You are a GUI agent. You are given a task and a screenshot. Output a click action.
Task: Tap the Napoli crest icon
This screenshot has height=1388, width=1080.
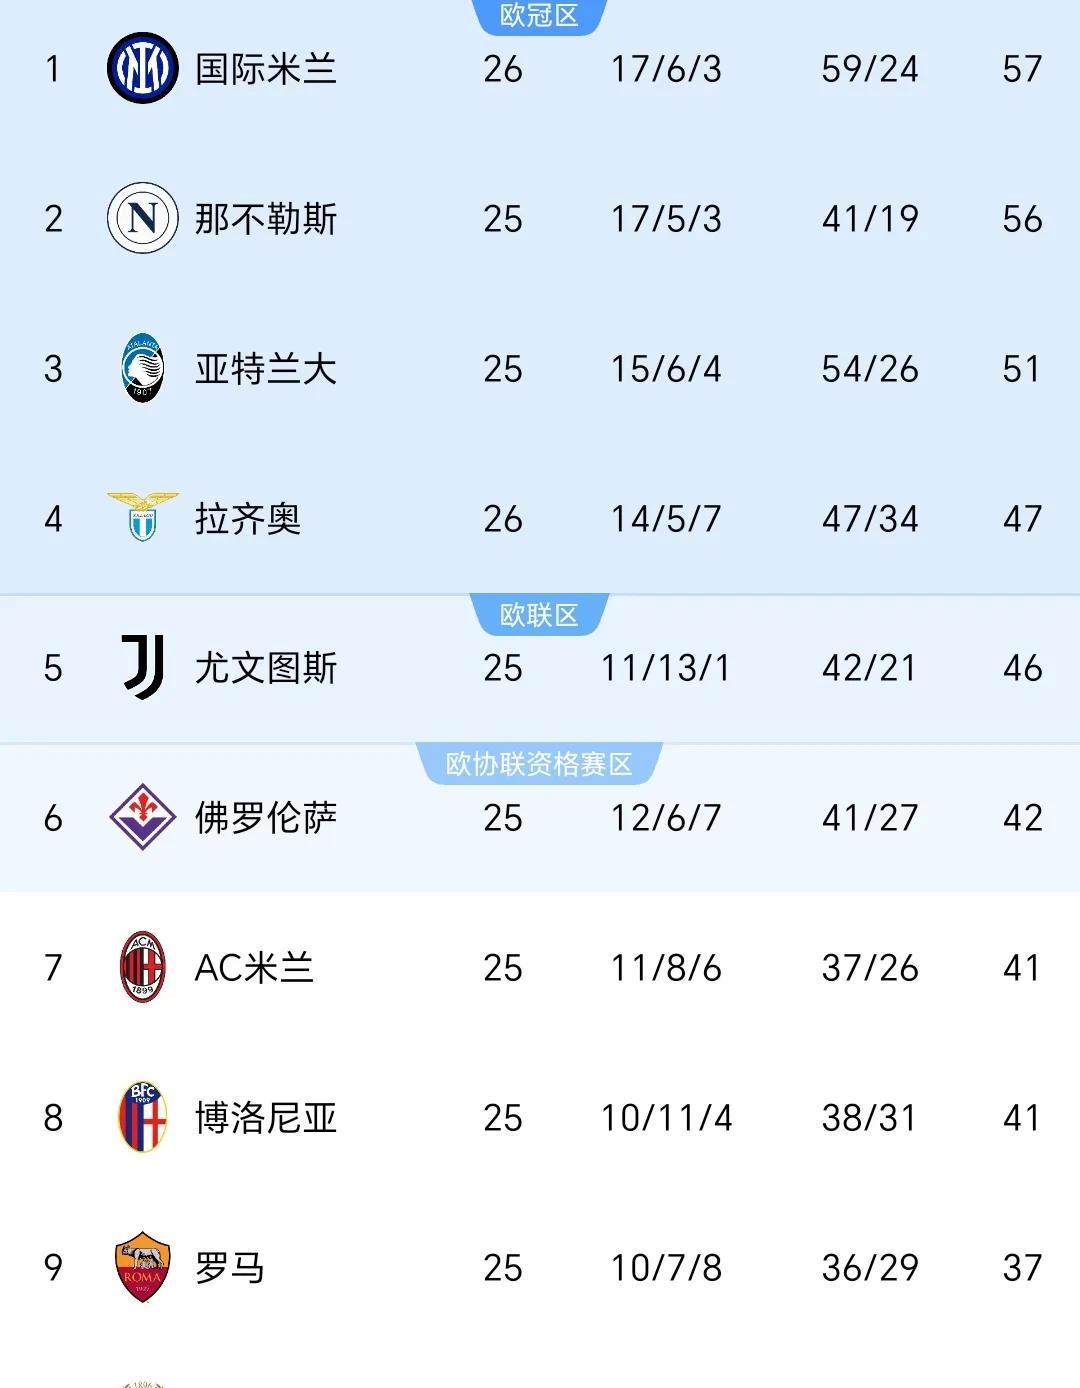click(x=142, y=218)
